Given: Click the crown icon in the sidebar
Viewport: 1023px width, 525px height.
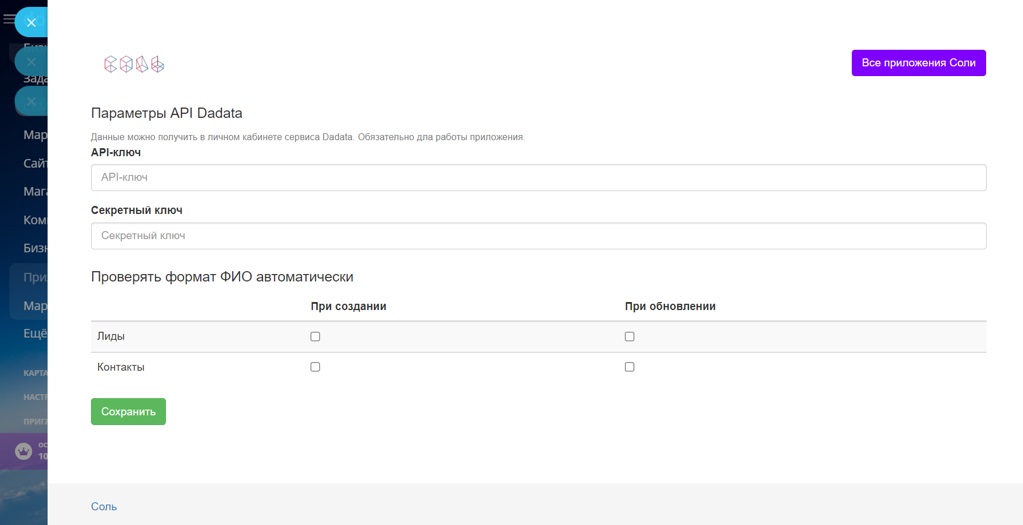Looking at the screenshot, I should (23, 451).
